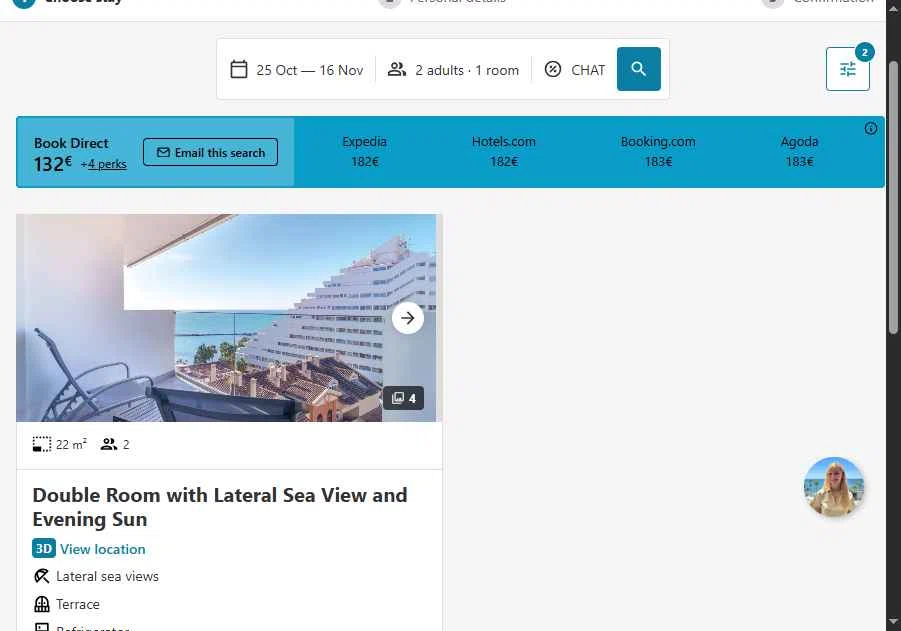Open the photo gallery counter showing 4

(403, 398)
